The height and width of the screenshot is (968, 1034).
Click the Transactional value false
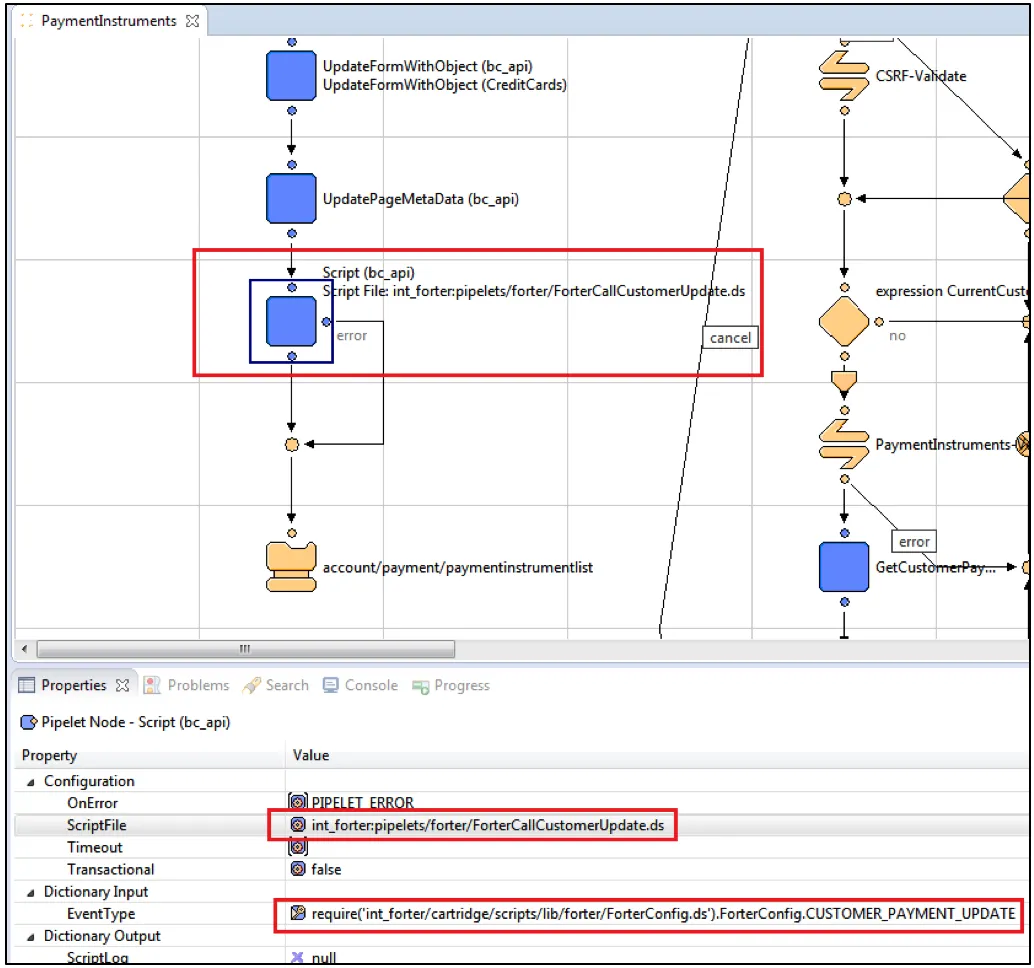(326, 869)
